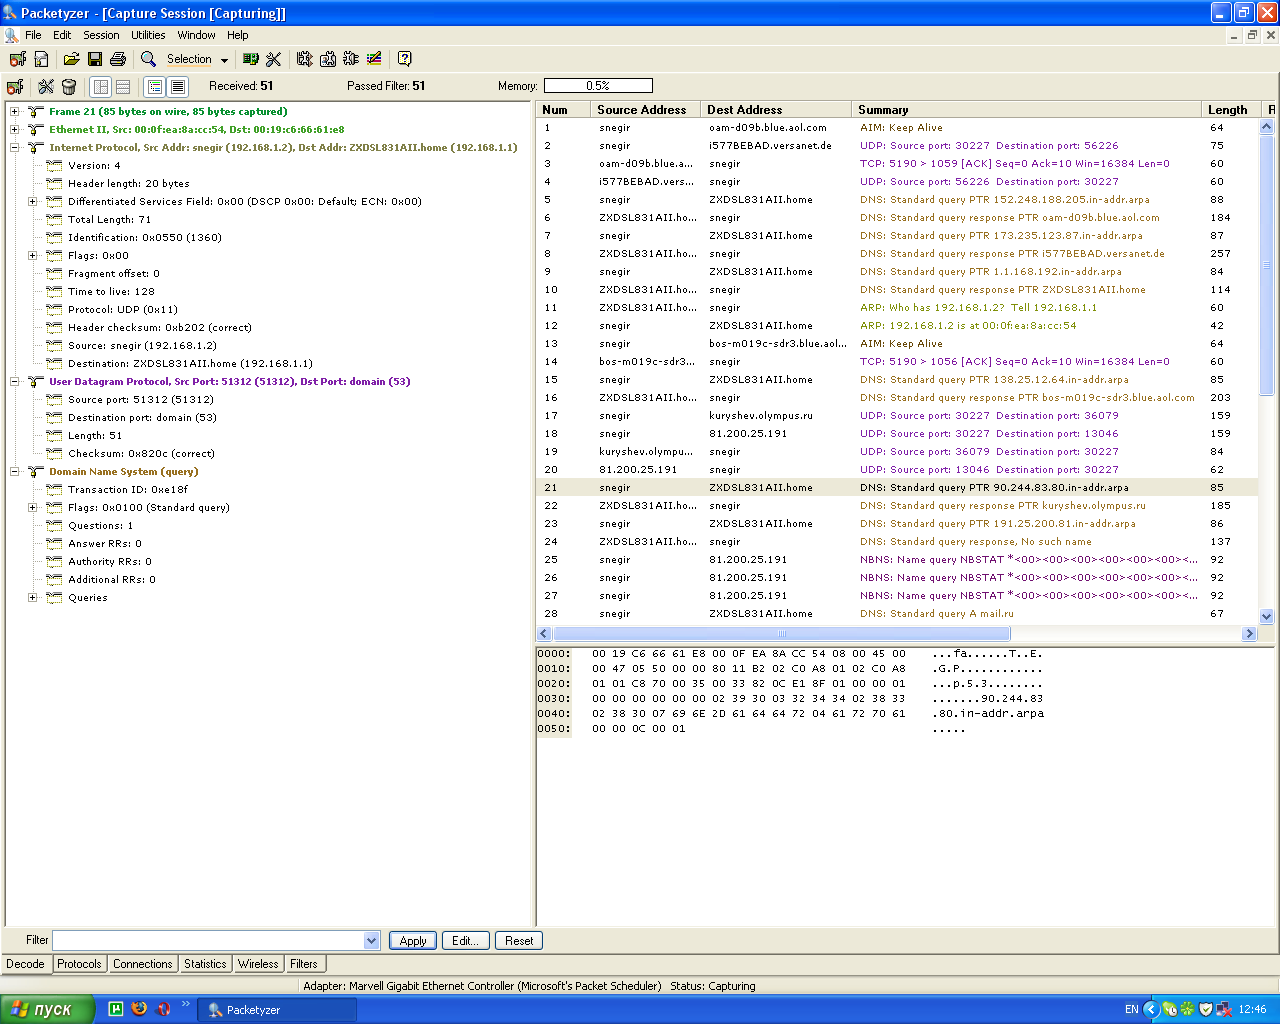Create a new capture session
Viewport: 1280px width, 1024px height.
41,59
